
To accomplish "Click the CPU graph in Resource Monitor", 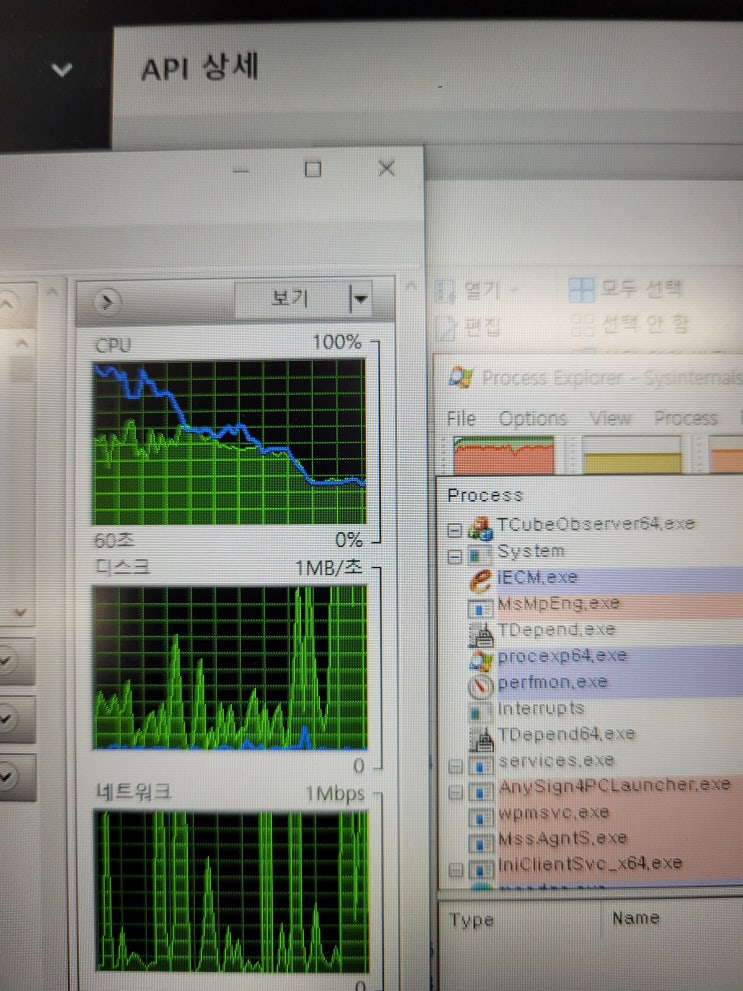I will tap(229, 442).
